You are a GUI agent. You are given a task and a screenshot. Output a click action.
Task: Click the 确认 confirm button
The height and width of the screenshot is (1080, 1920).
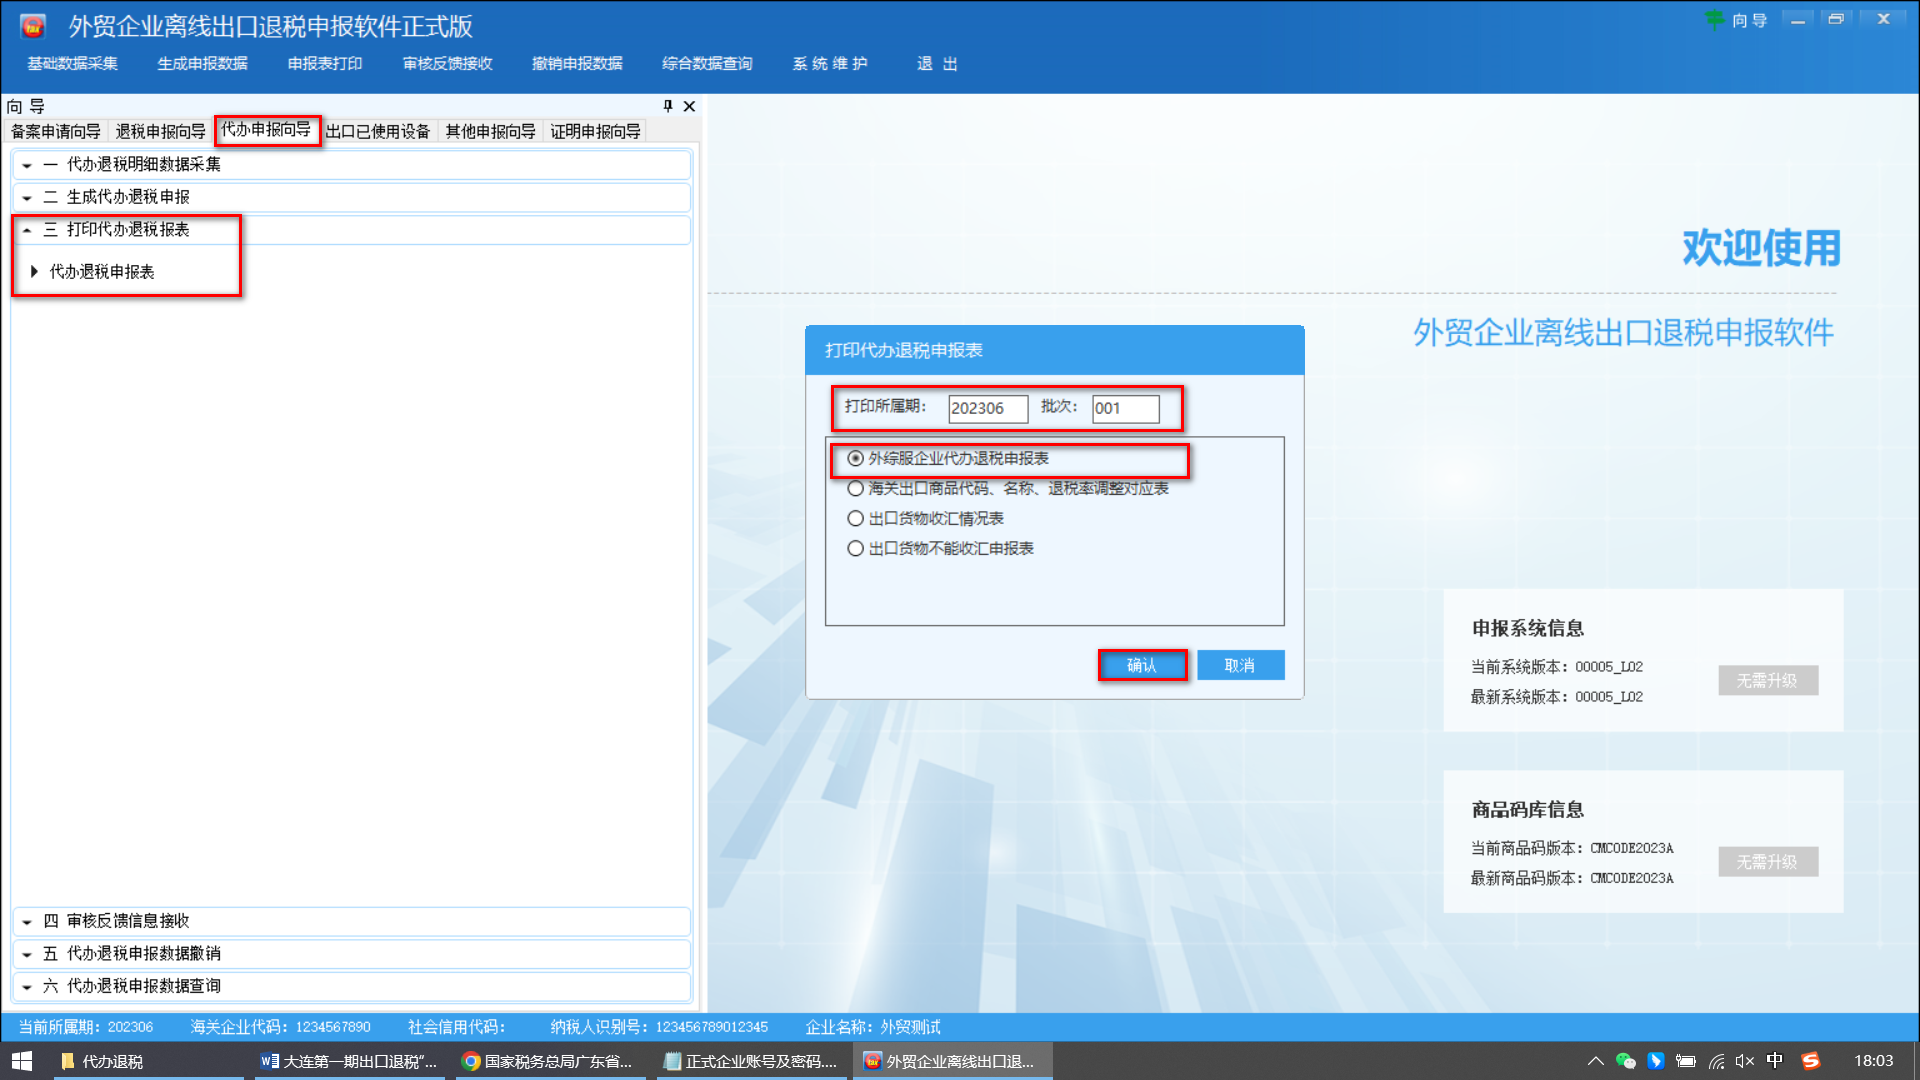[x=1143, y=664]
